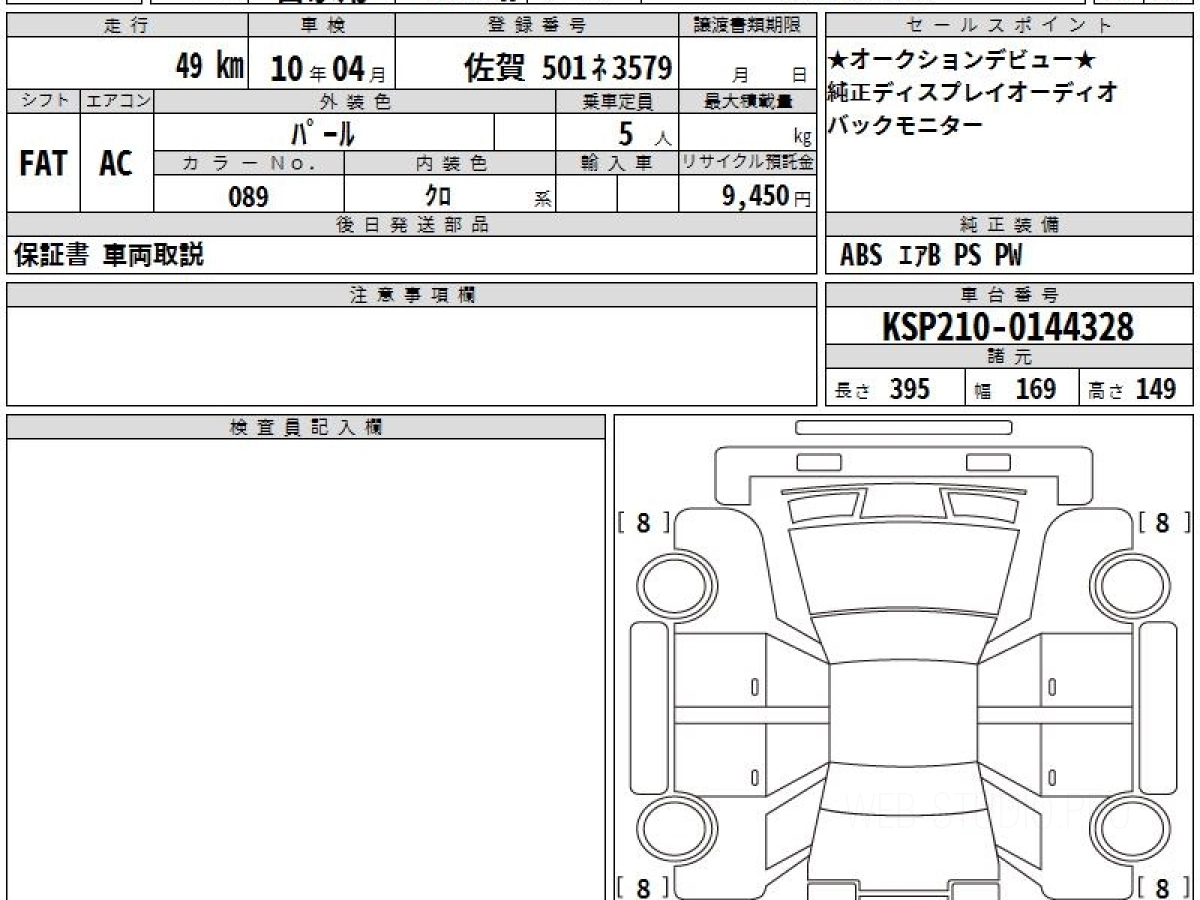This screenshot has width=1200, height=900.
Task: Click the 最大積載量 header
Action: click(748, 101)
